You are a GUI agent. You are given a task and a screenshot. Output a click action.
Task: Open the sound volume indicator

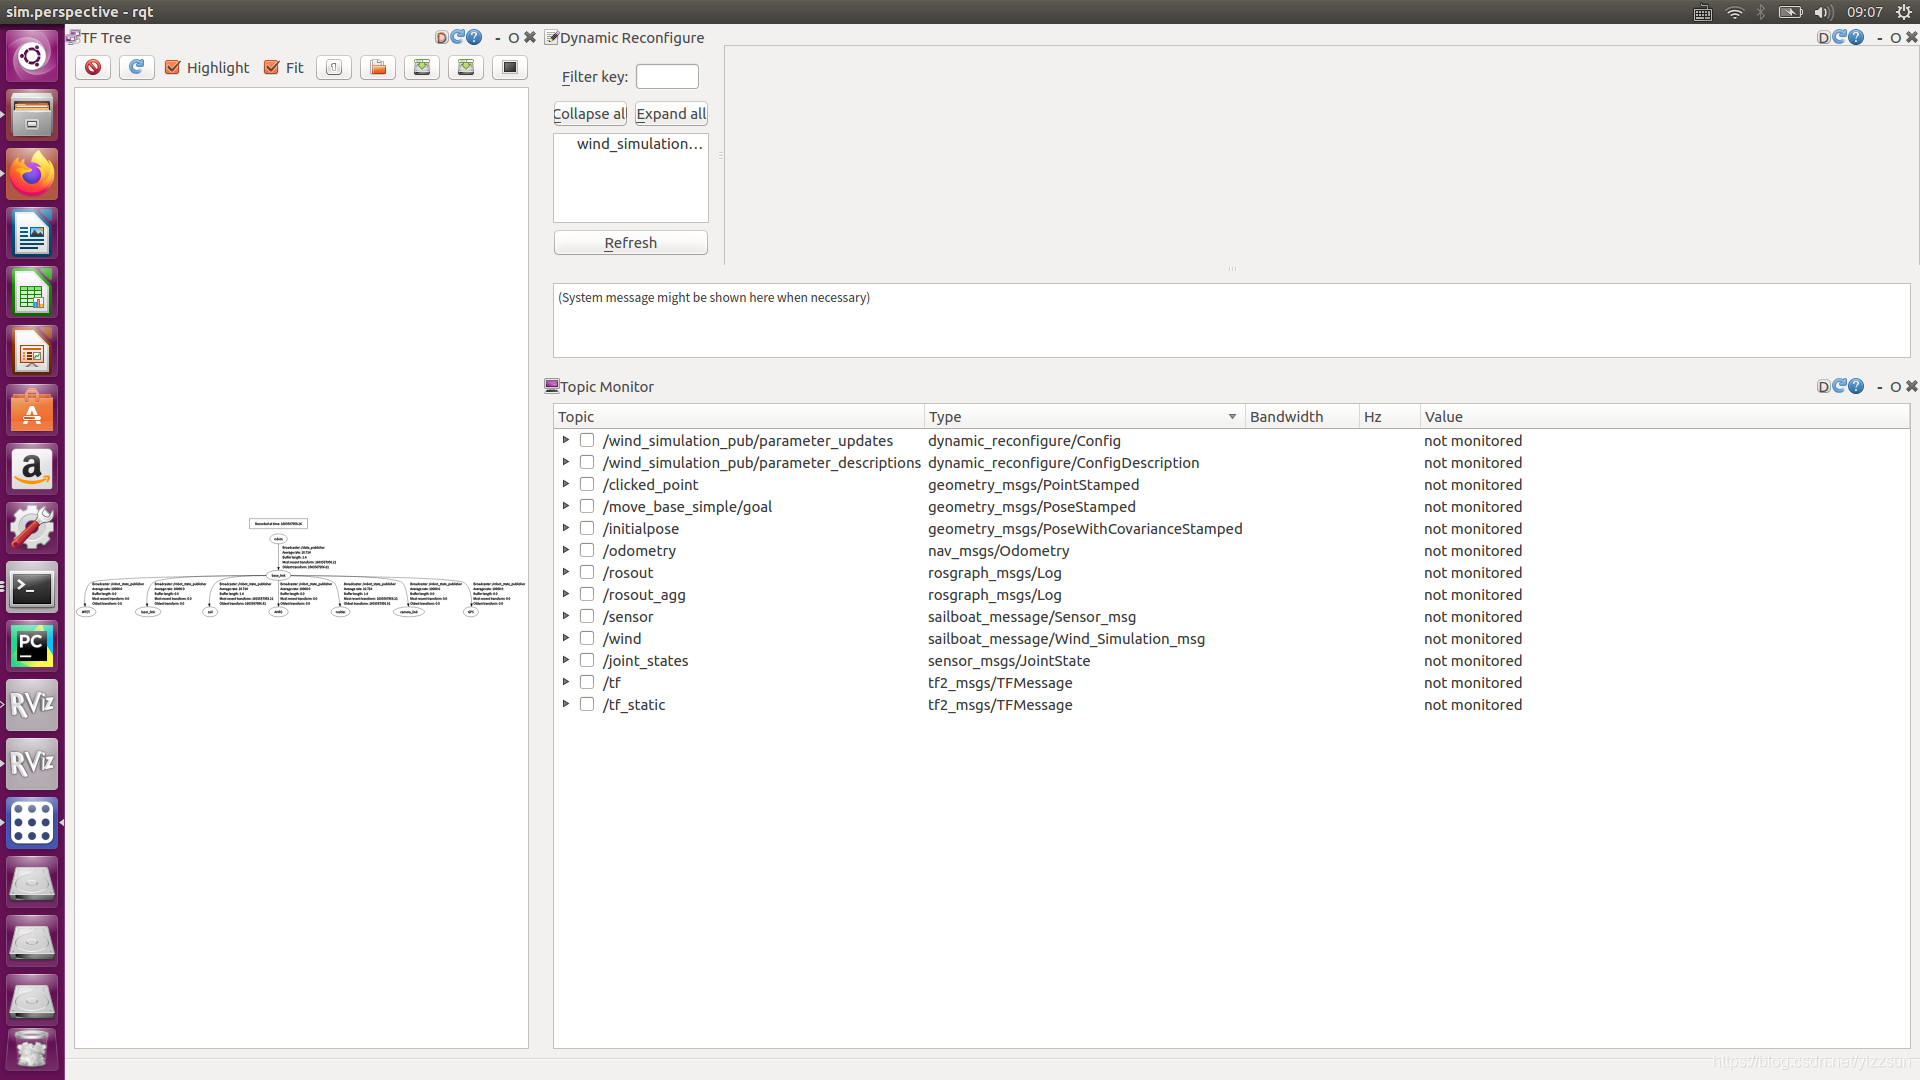[x=1824, y=12]
